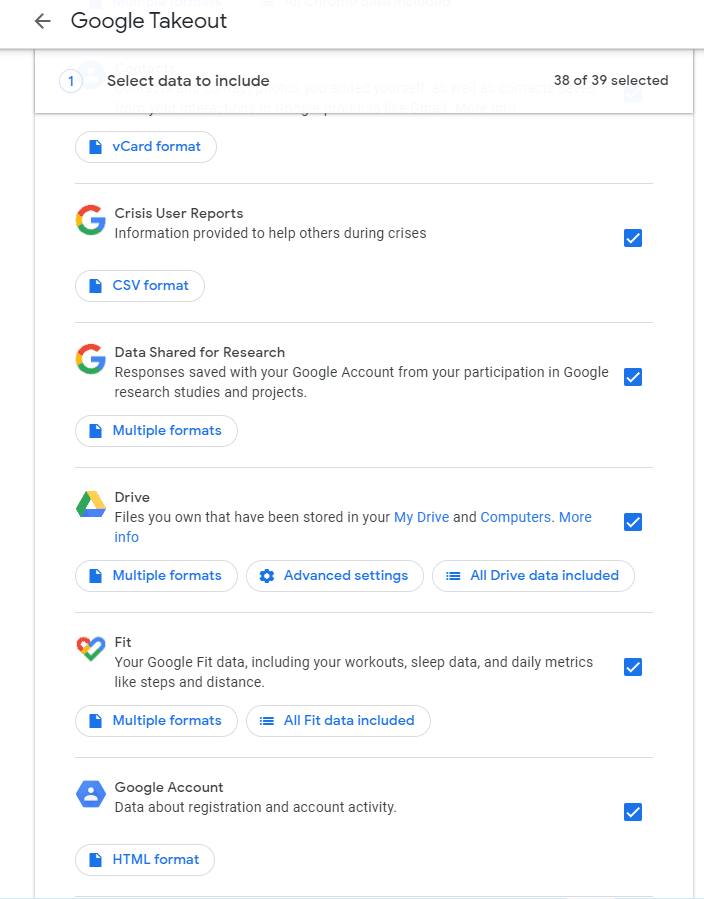The width and height of the screenshot is (704, 899).
Task: Click the Crisis User Reports Google logo
Action: [x=91, y=220]
